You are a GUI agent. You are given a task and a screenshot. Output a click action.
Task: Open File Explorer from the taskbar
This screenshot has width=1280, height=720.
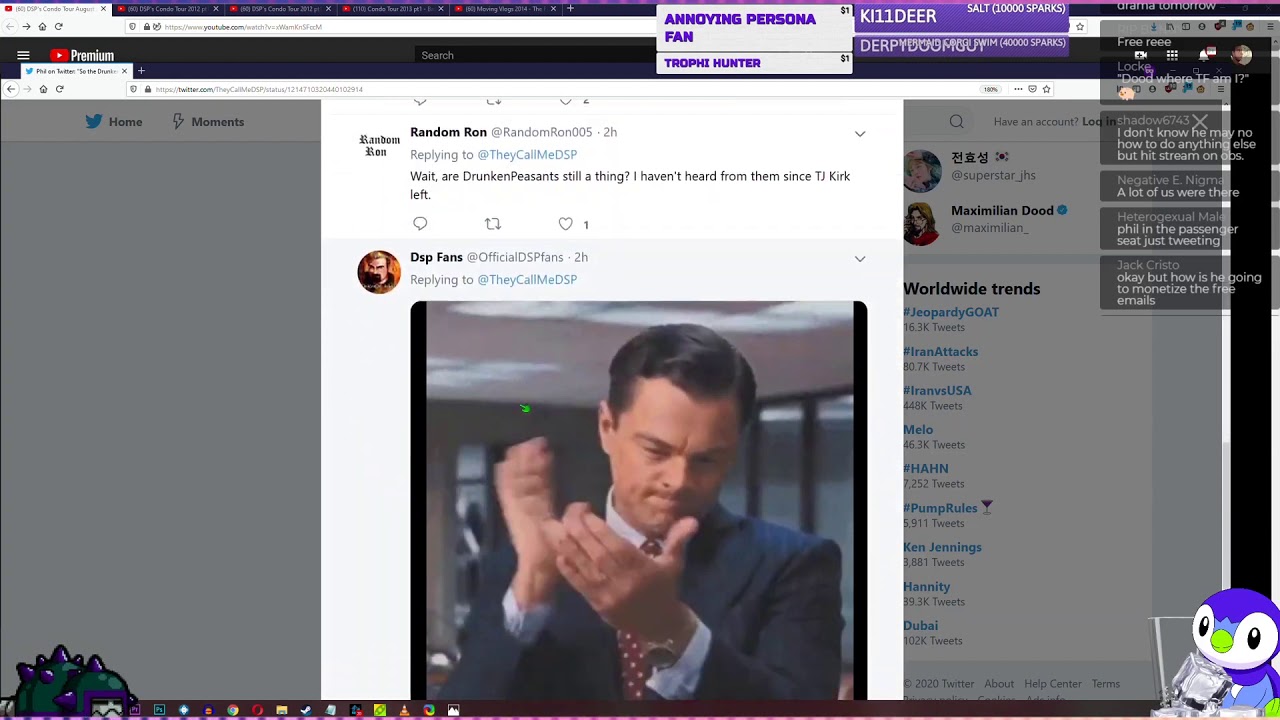point(282,710)
